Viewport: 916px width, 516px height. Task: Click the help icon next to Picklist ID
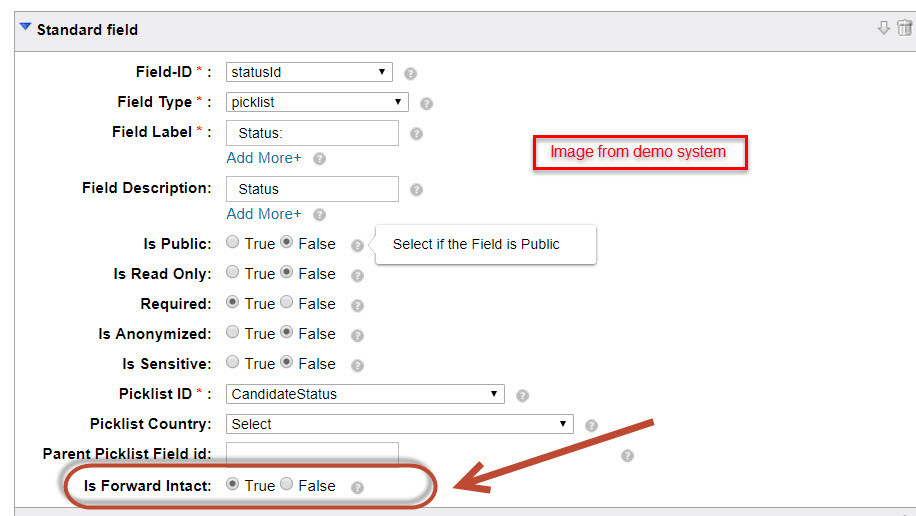coord(522,396)
